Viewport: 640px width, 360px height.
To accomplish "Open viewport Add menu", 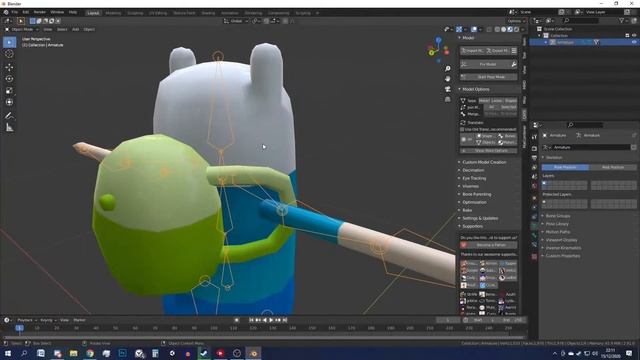I will point(76,29).
